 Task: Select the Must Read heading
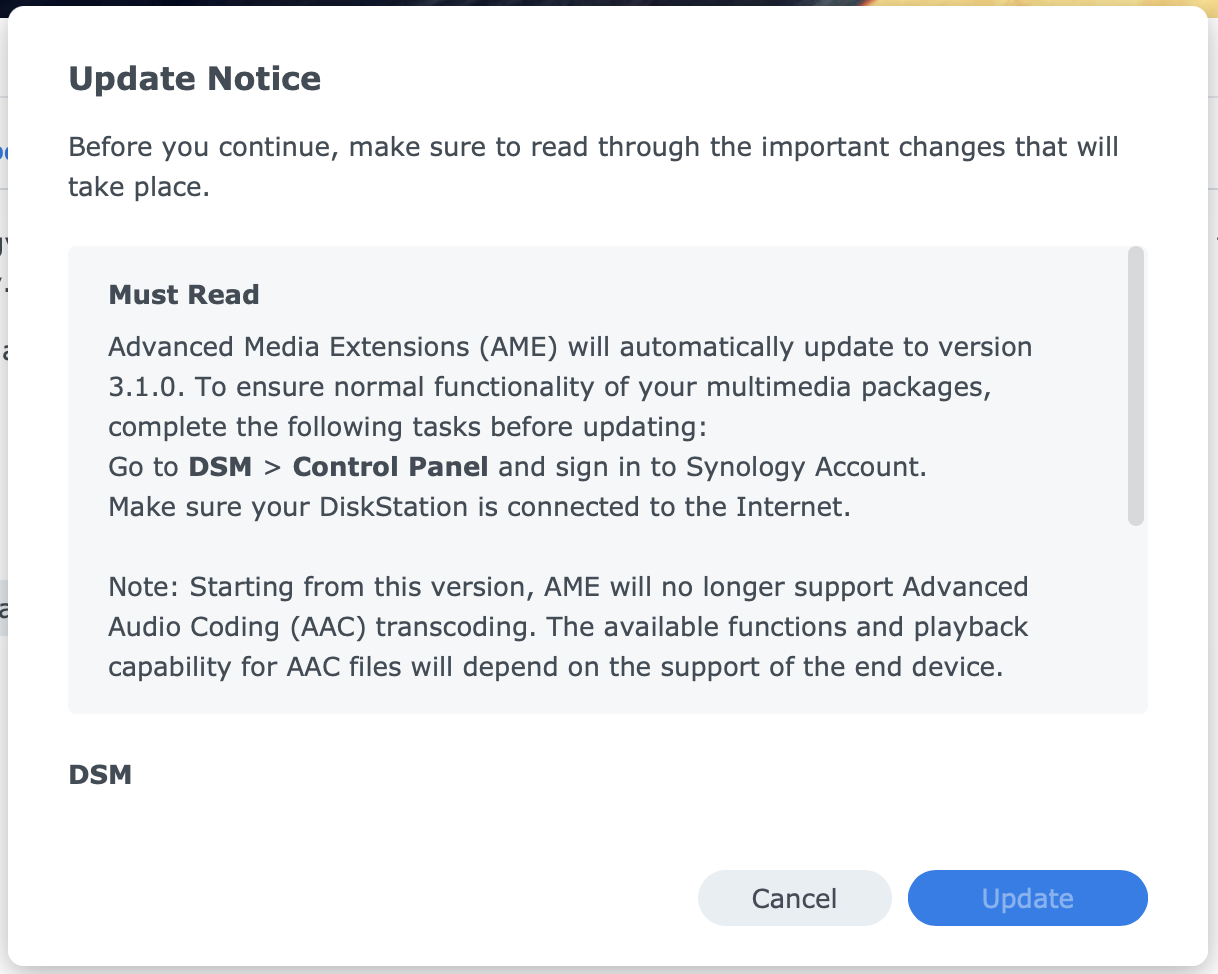point(184,295)
